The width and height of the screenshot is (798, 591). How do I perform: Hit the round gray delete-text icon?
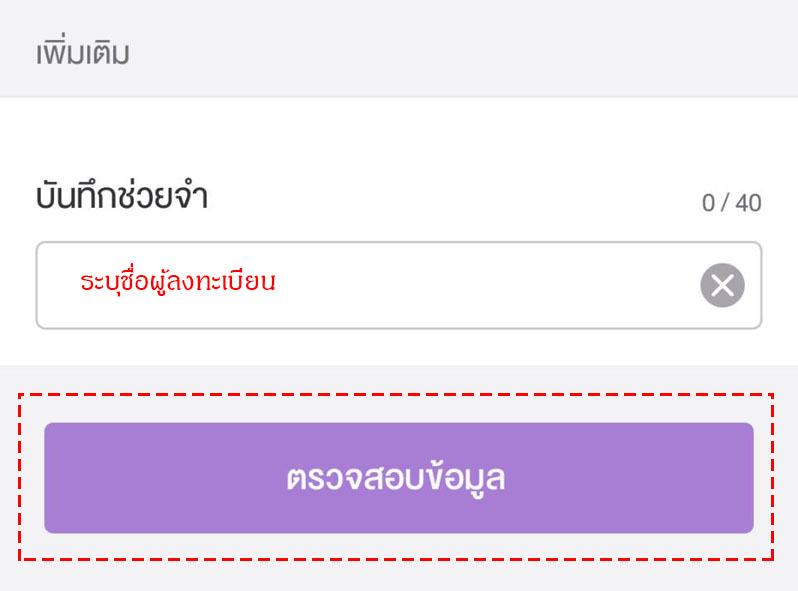[x=722, y=286]
